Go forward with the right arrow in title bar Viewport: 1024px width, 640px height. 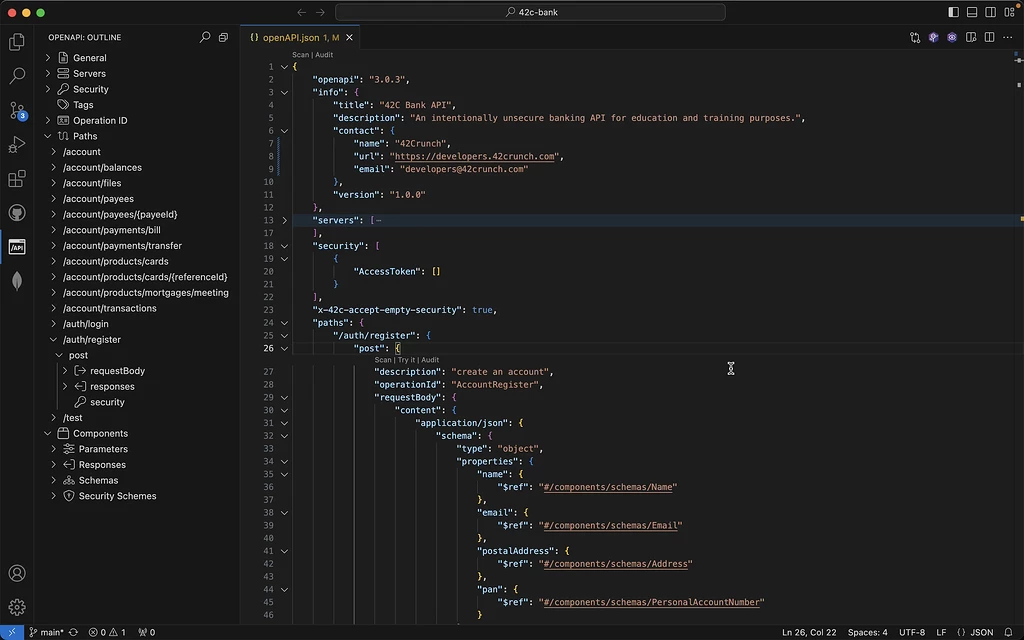320,12
